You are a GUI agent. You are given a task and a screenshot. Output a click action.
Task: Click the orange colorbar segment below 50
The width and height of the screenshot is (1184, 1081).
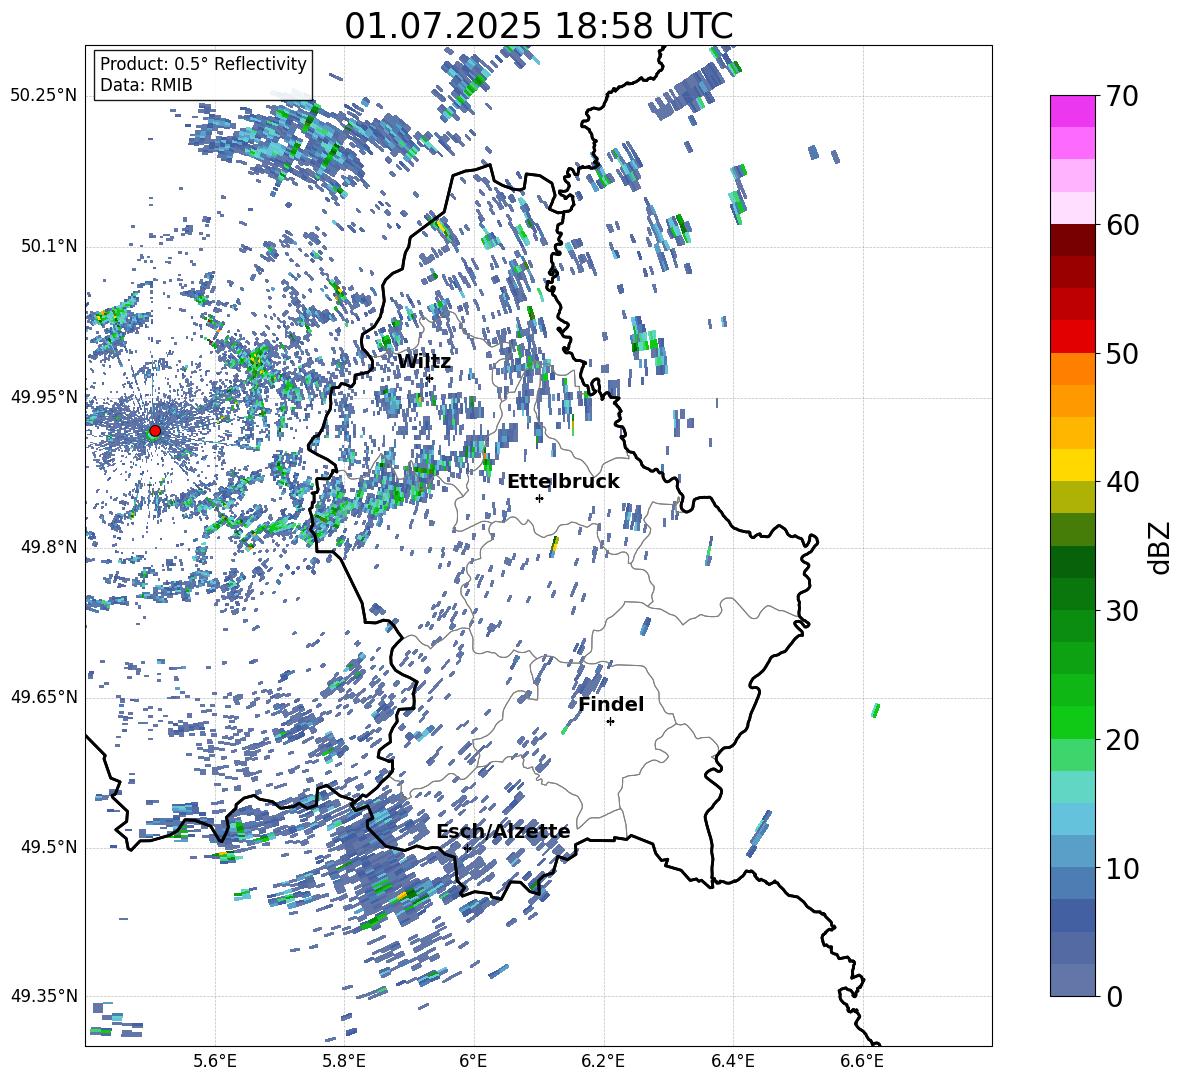1072,369
